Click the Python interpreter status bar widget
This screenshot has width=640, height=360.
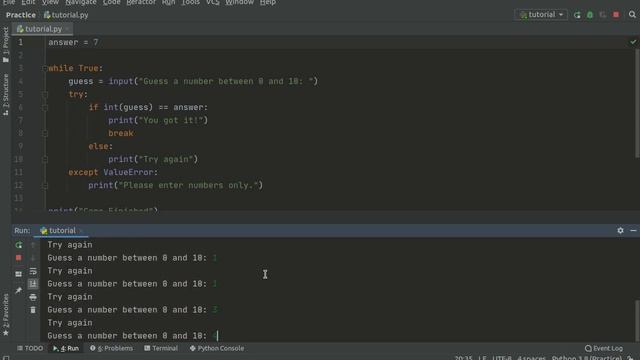[587, 358]
